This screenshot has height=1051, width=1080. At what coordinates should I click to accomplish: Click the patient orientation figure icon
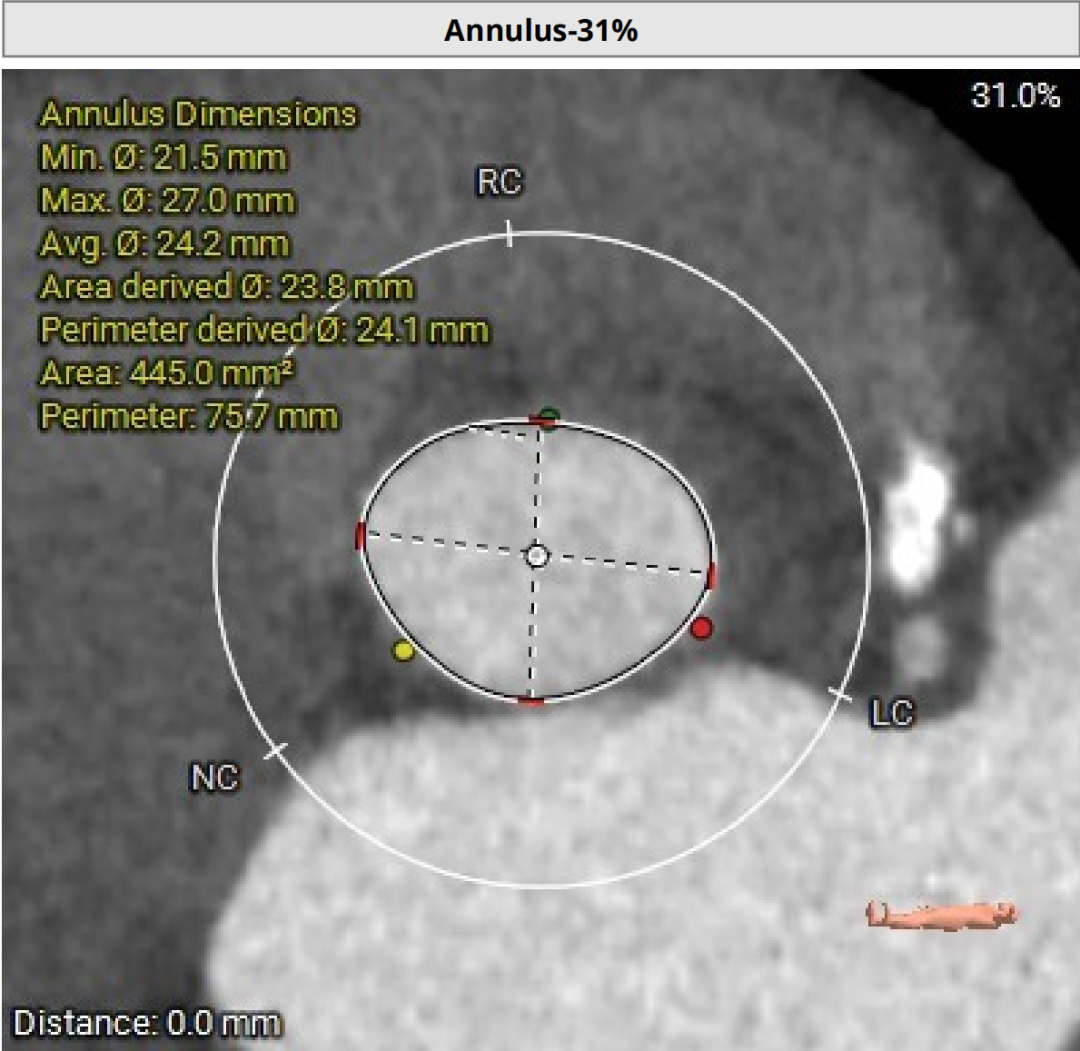coord(941,913)
